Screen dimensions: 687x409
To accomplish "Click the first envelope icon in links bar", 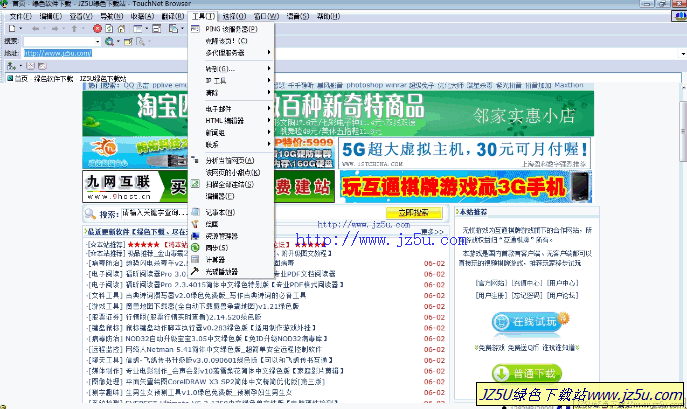I will tap(30, 66).
